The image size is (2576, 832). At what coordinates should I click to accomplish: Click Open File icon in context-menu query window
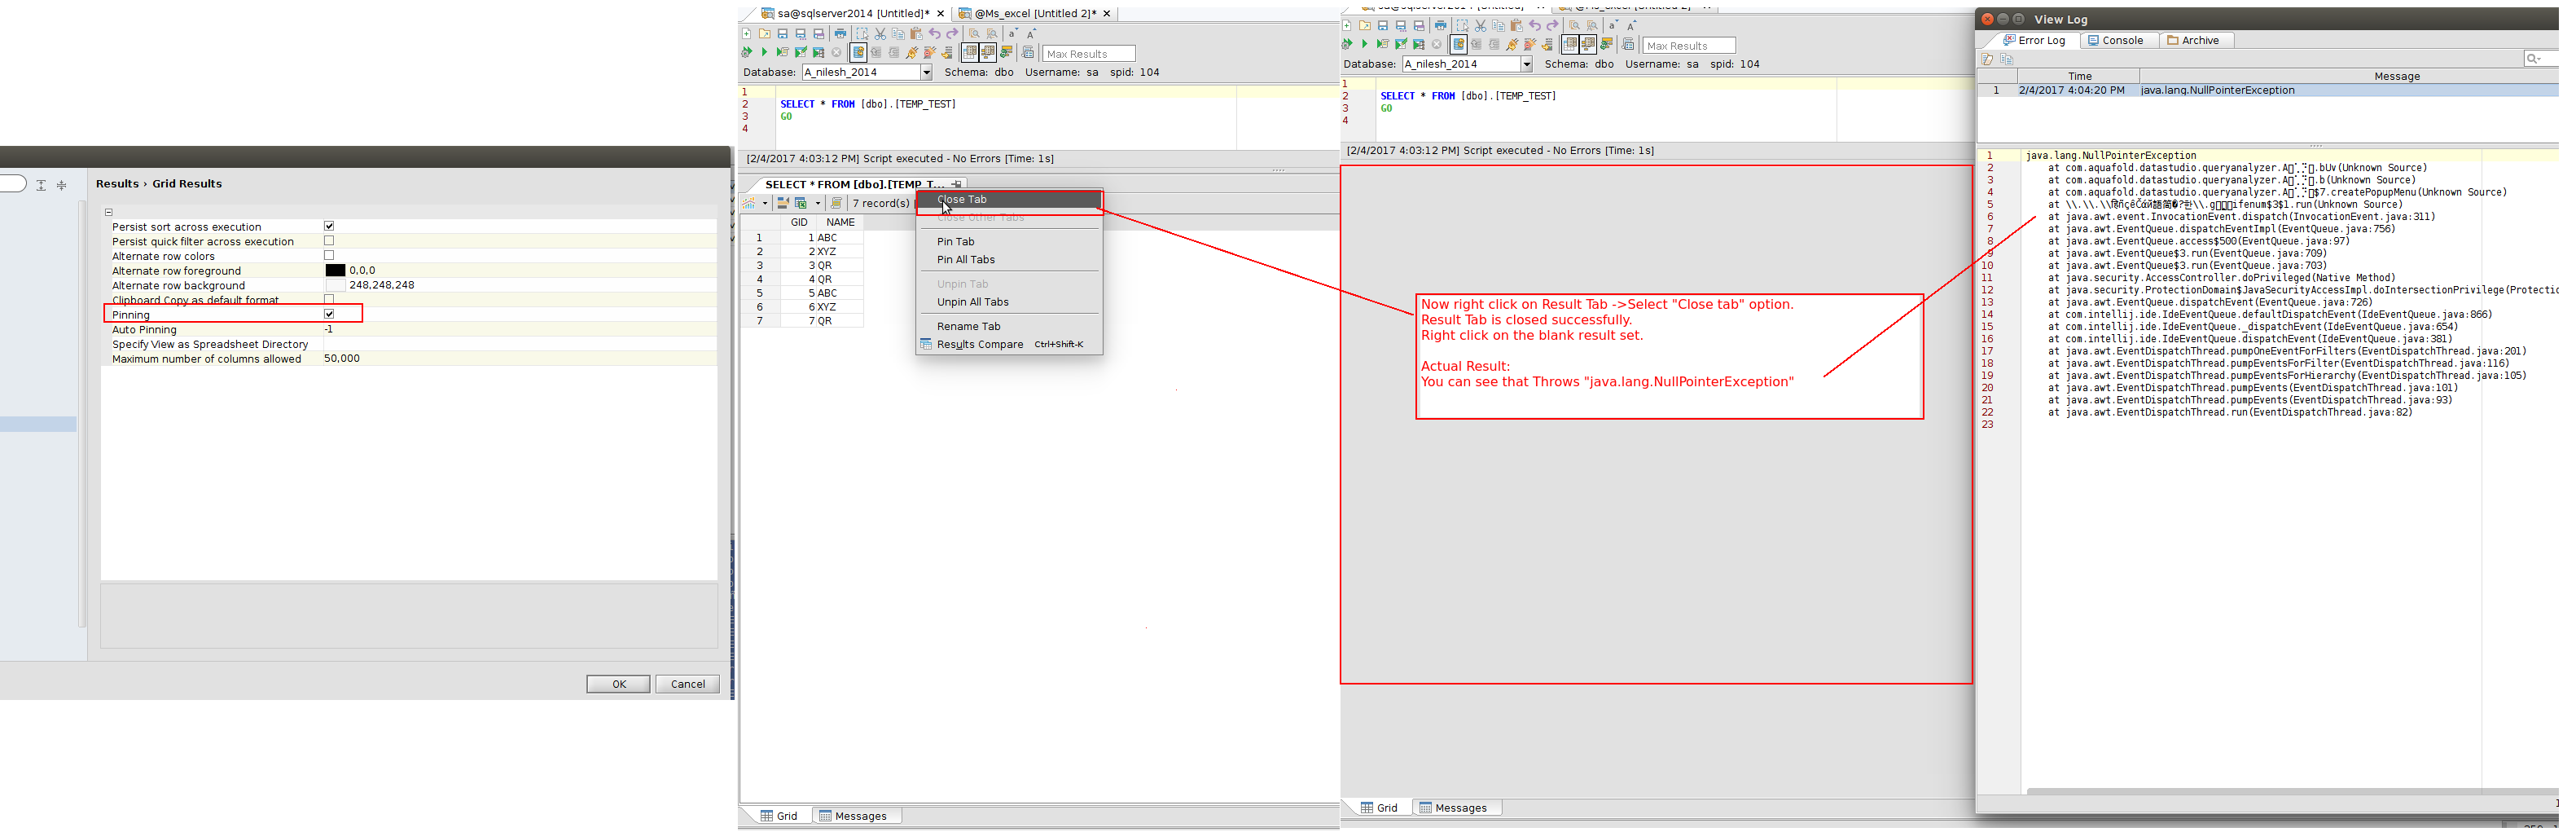(765, 34)
